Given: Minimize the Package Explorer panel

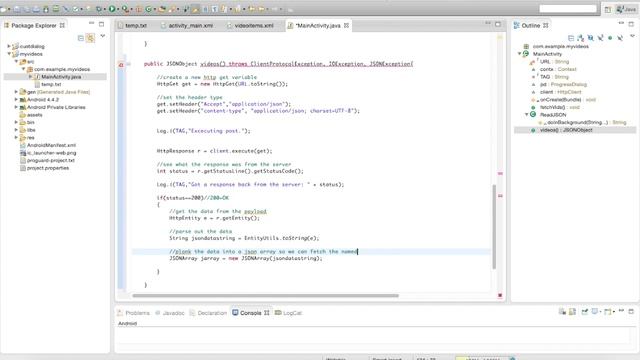Looking at the screenshot, I should coord(91,23).
